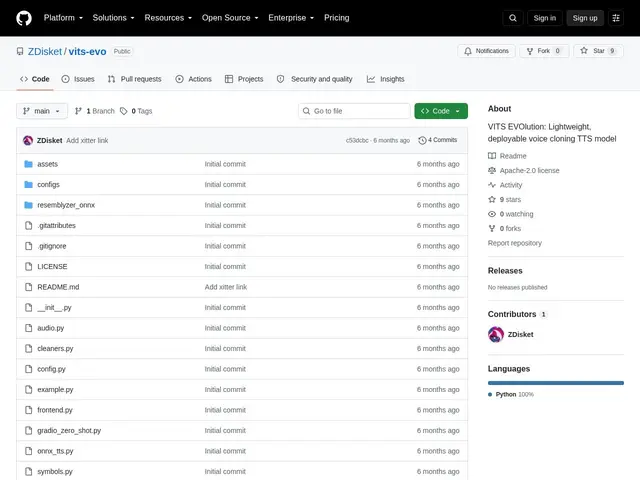Click ZDisket avatar in latest commit row
640x480 pixels.
coord(28,140)
